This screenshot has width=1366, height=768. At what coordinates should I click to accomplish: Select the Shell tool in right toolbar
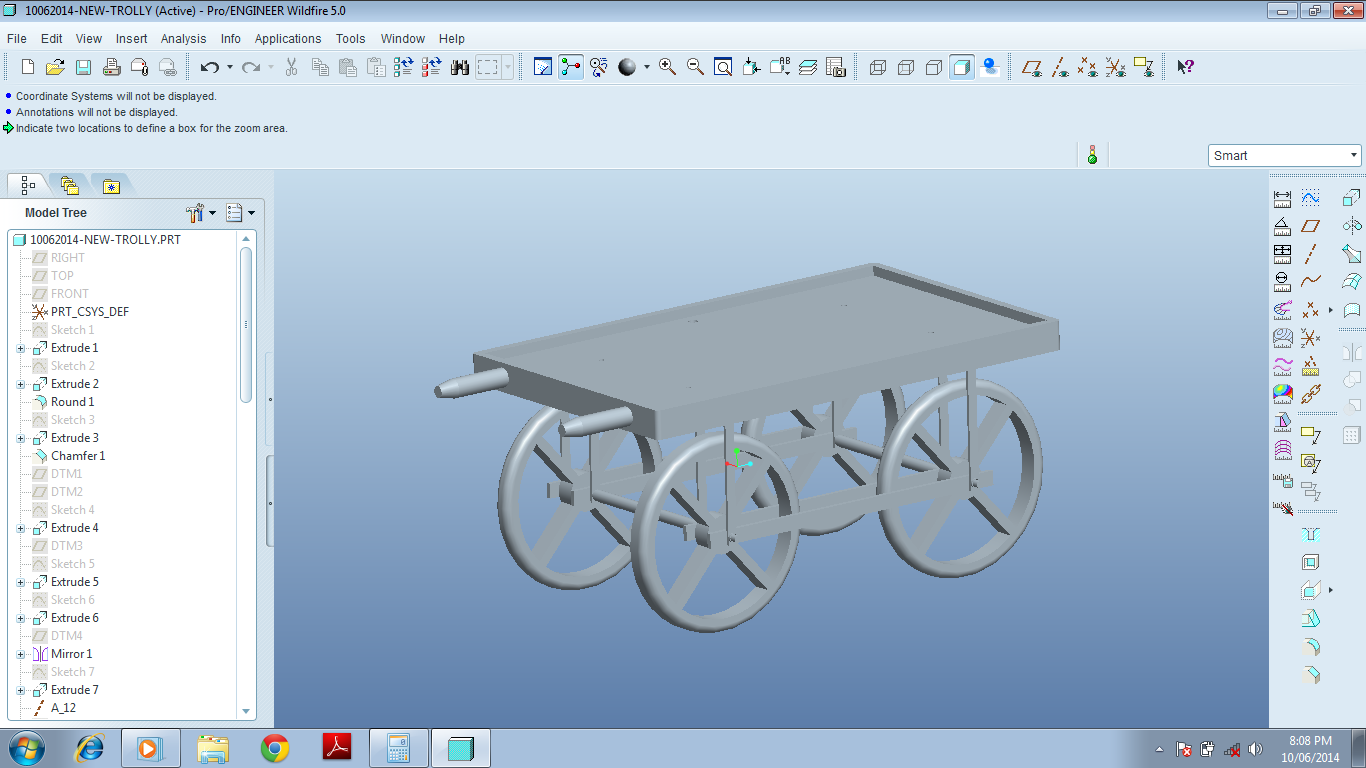[1310, 562]
